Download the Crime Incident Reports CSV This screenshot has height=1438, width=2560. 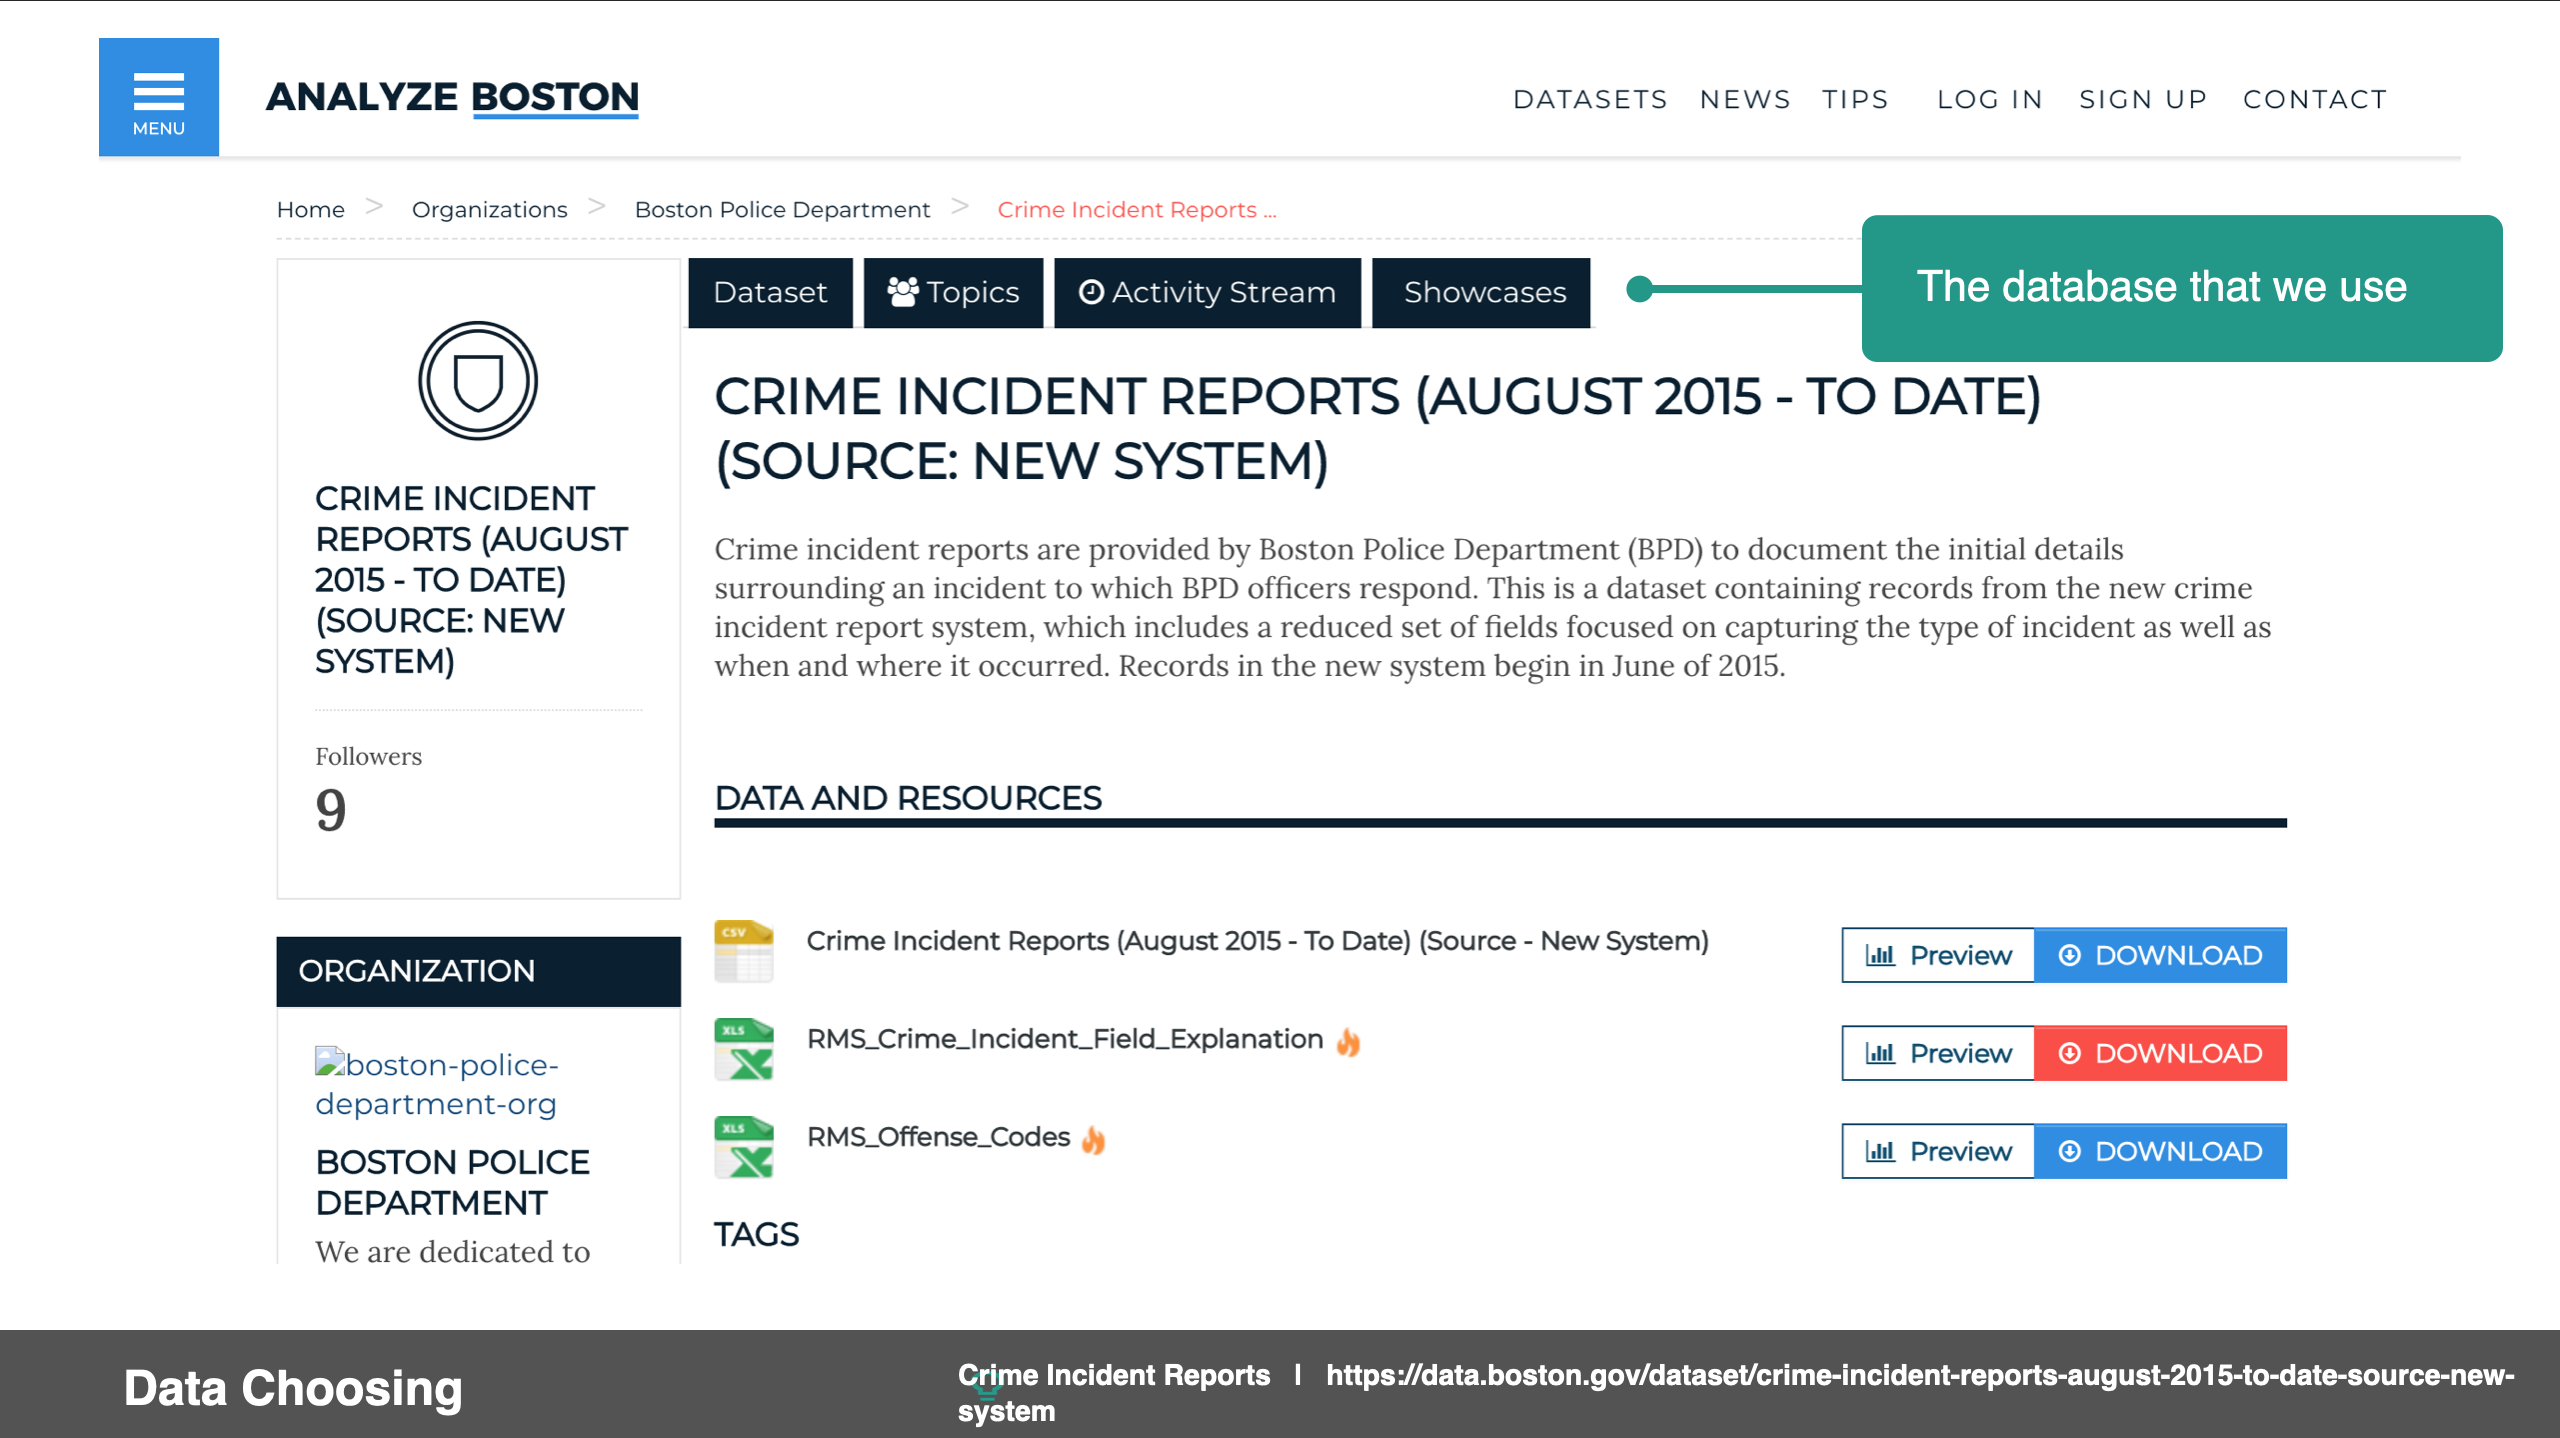point(2160,955)
